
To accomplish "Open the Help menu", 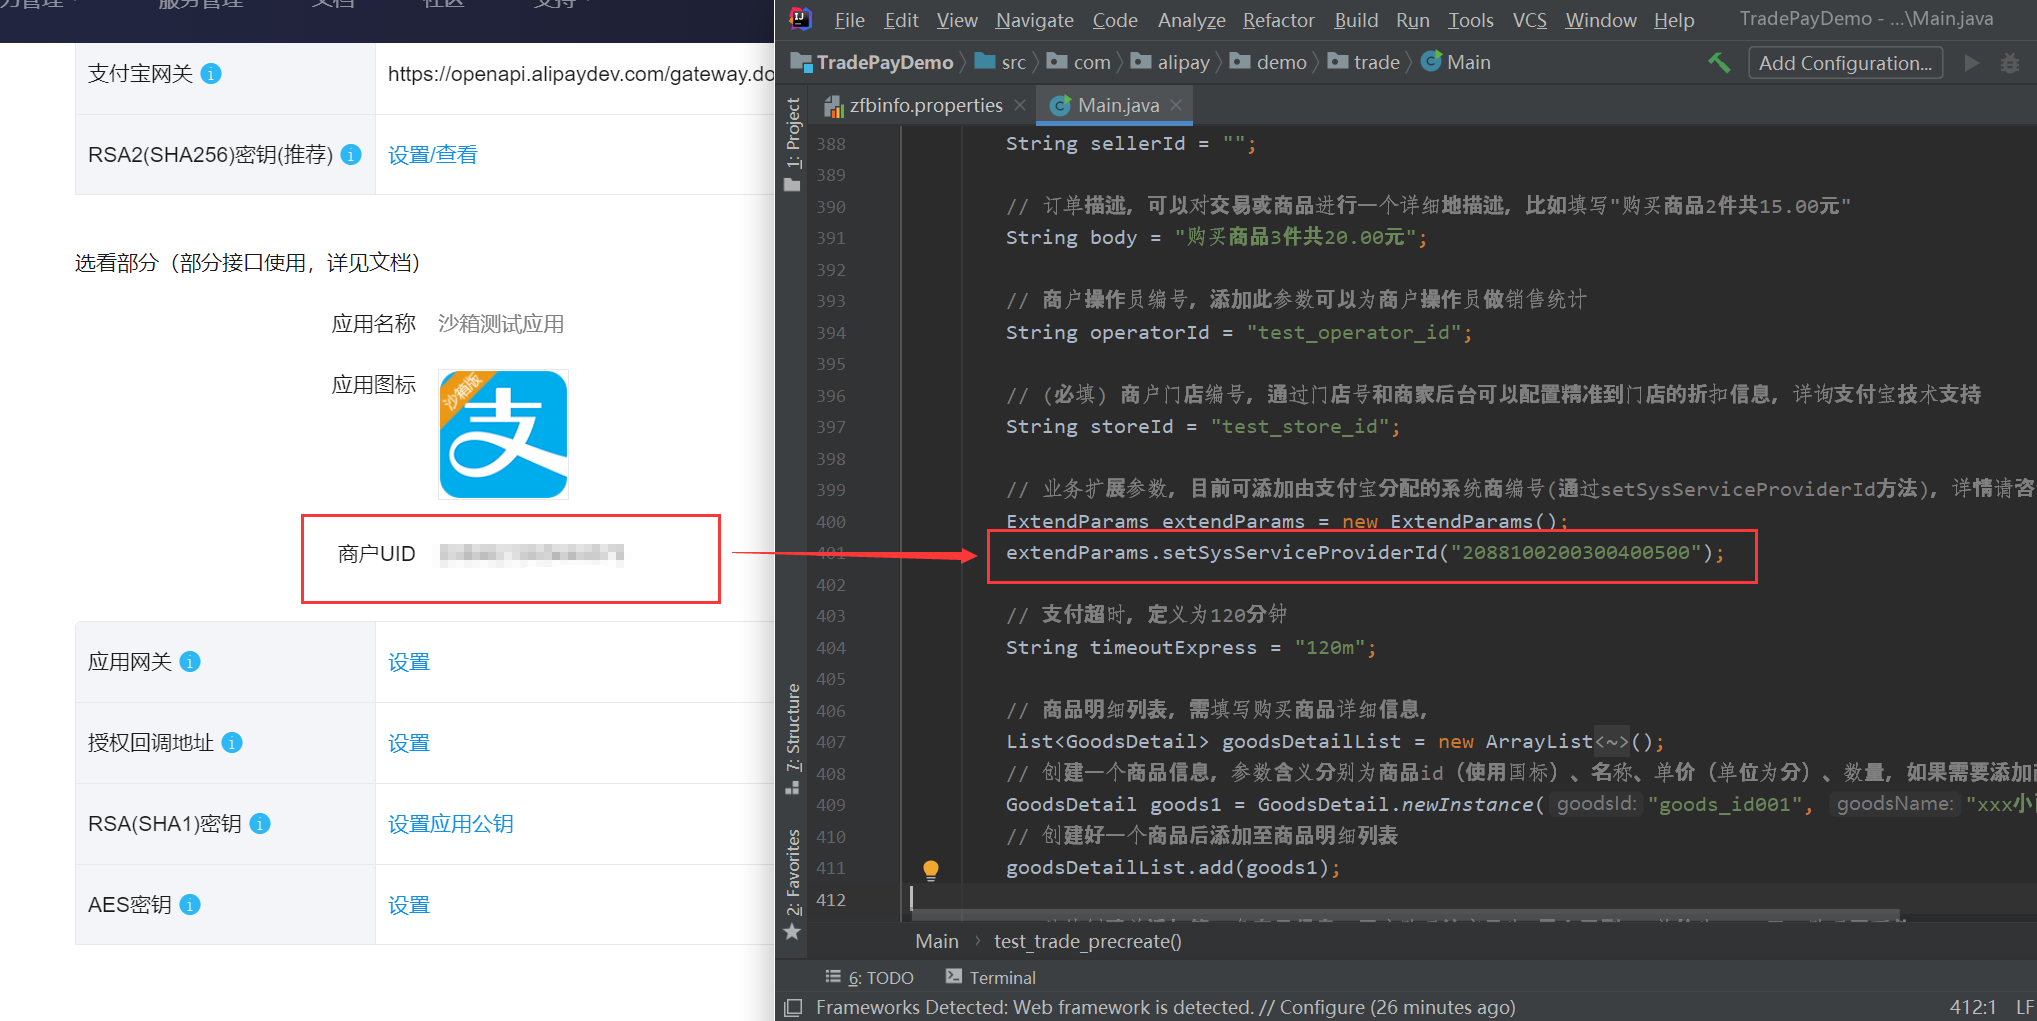I will point(1674,20).
